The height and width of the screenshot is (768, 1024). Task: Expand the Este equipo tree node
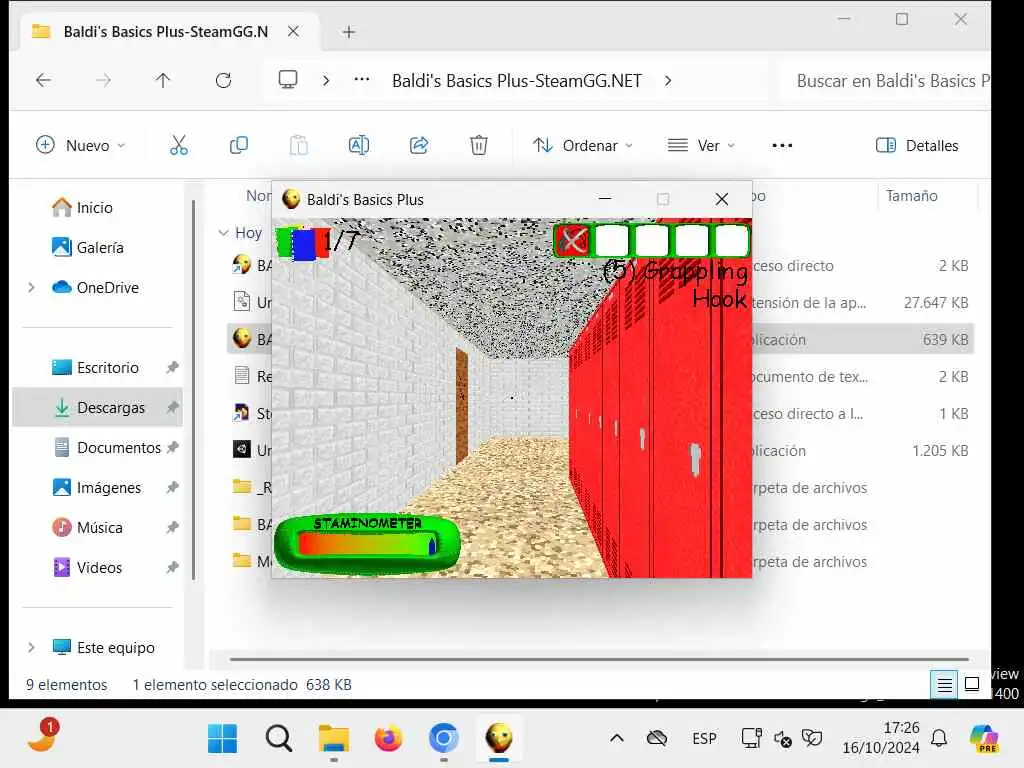[x=31, y=647]
